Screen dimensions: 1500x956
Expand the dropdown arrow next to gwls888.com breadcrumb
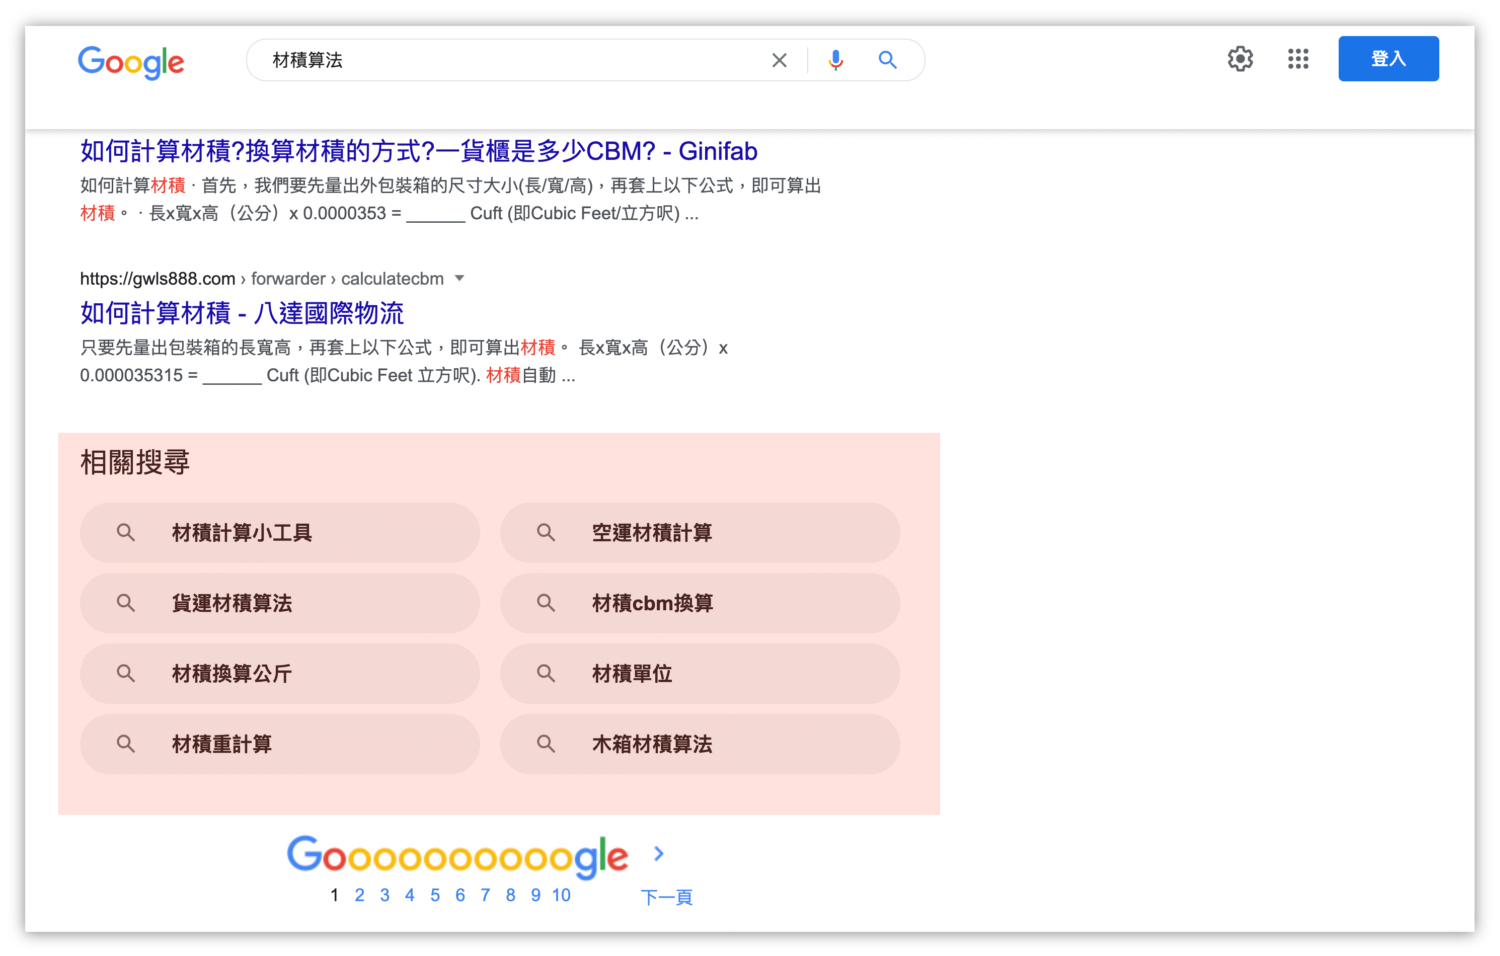[460, 278]
